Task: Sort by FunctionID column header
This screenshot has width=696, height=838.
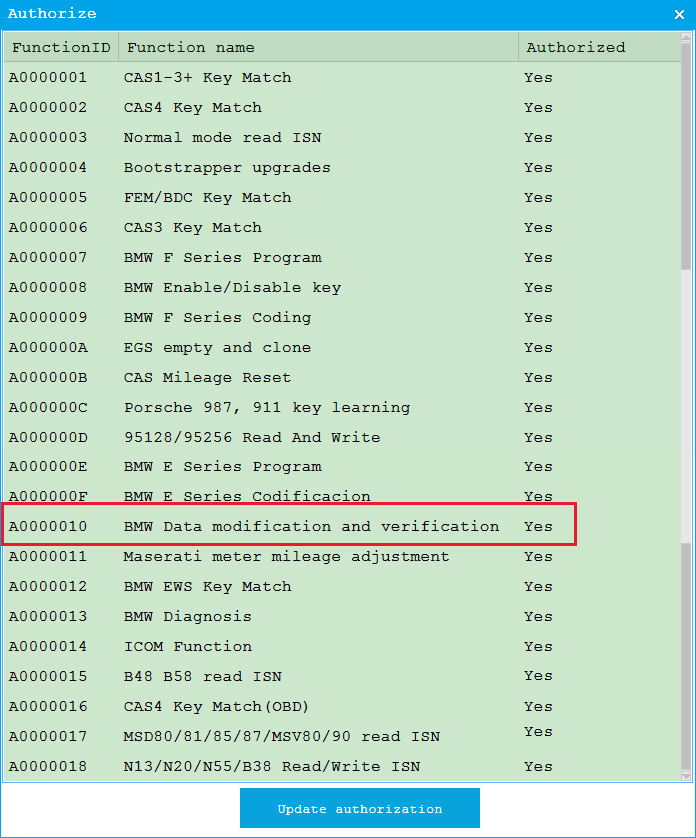Action: click(60, 47)
